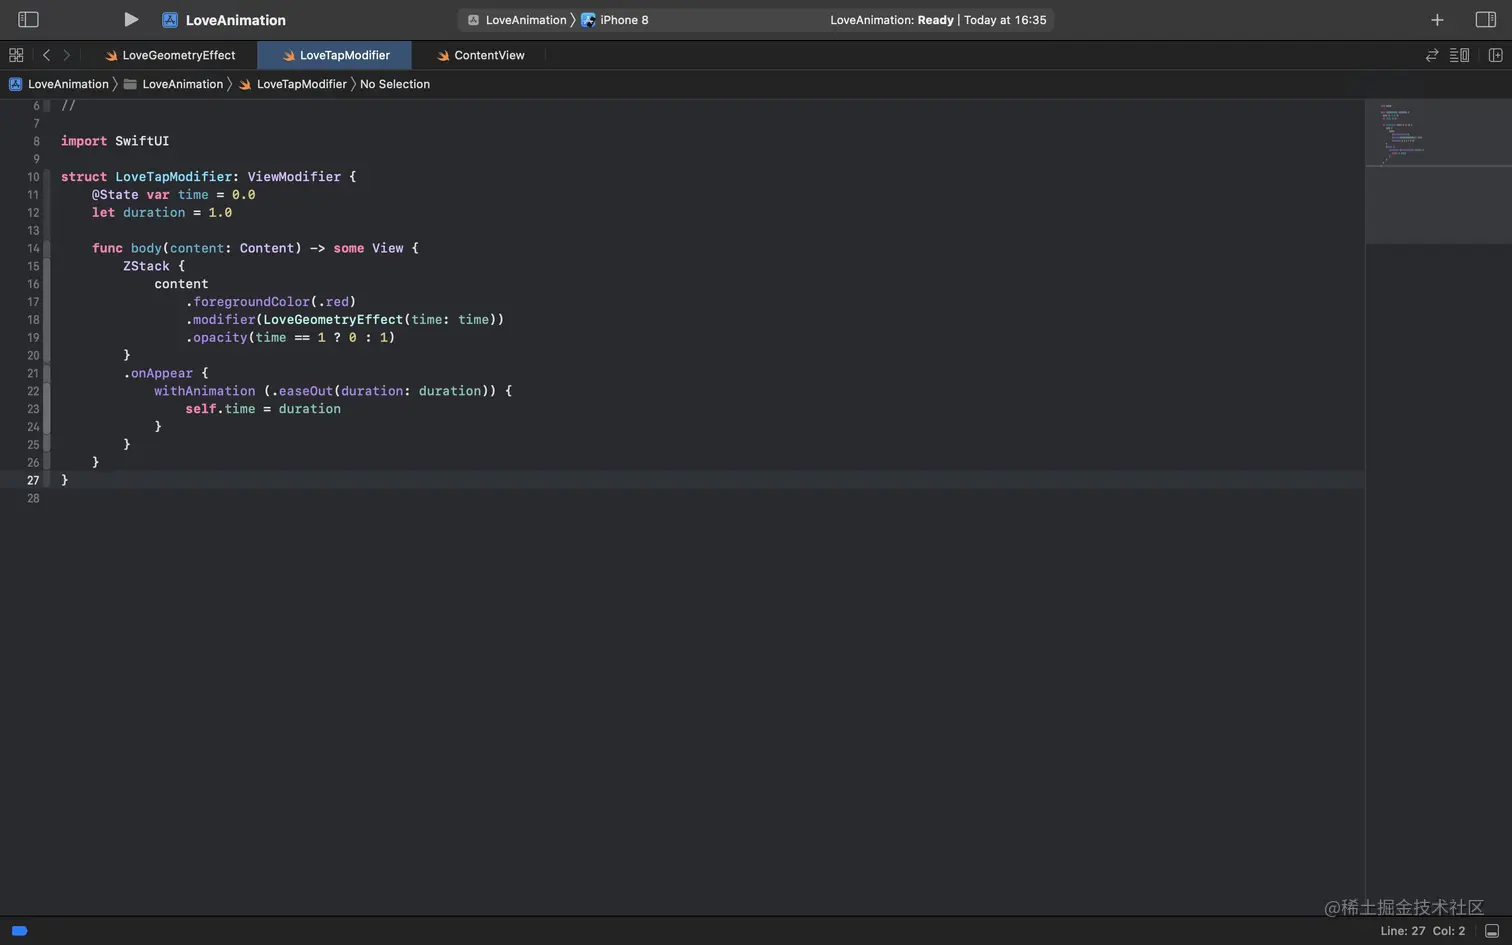Screen dimensions: 1512x945
Task: Open the LoveAnimation folder breadcrumb
Action: point(173,84)
